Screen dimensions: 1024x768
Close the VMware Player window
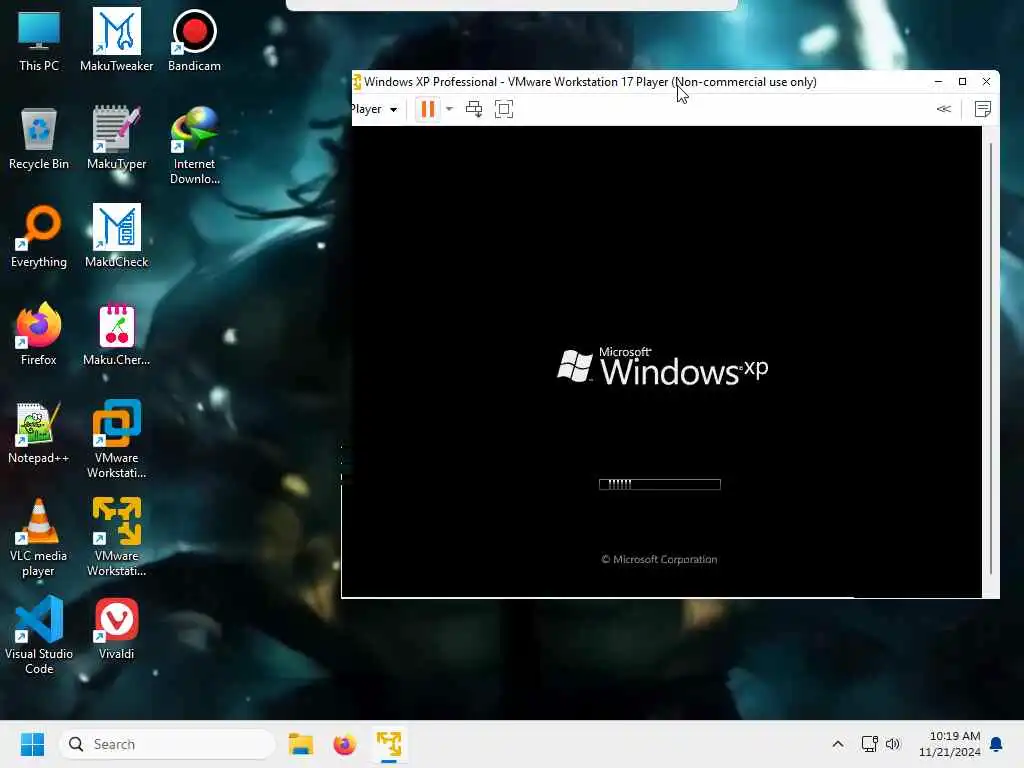click(x=987, y=82)
